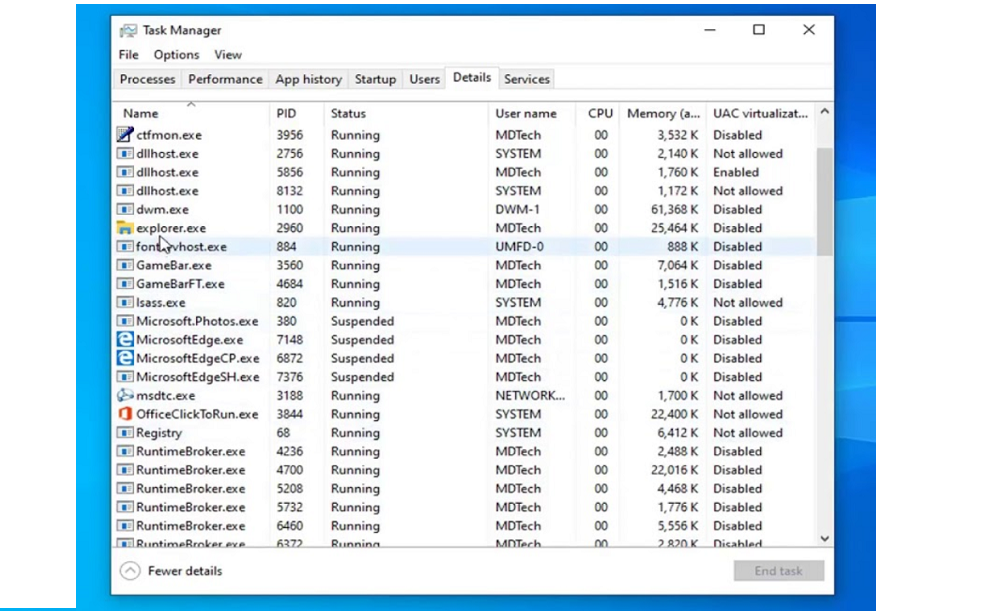Click the OfficeClickToRun.exe Office icon
This screenshot has height=611, width=995.
125,414
